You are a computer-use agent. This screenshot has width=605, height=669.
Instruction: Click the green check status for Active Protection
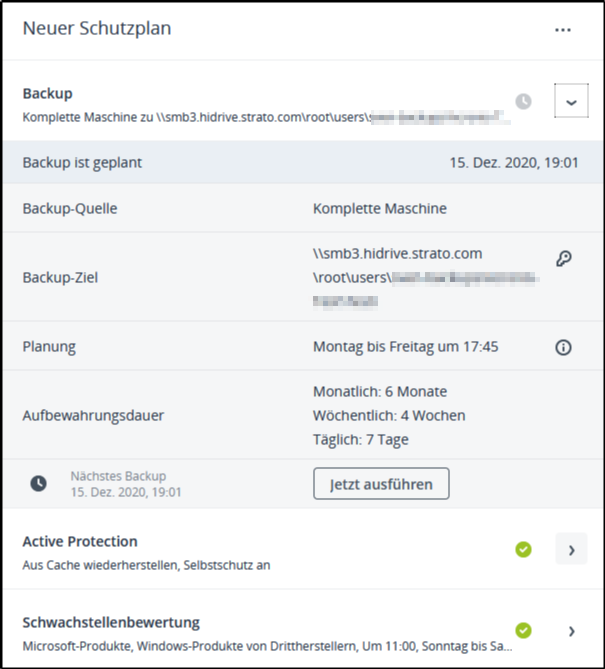[x=523, y=549]
